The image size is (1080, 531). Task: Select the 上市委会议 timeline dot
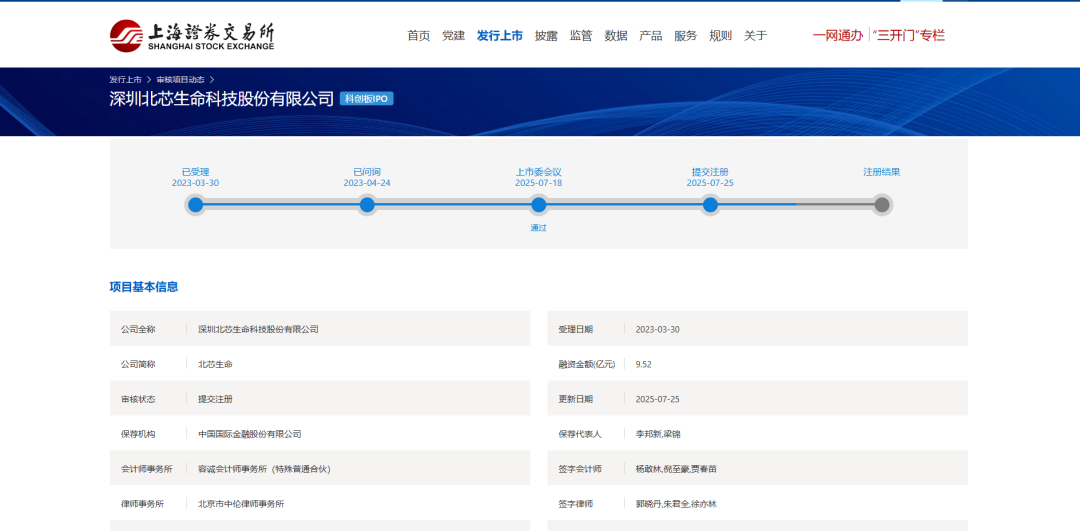(x=539, y=205)
